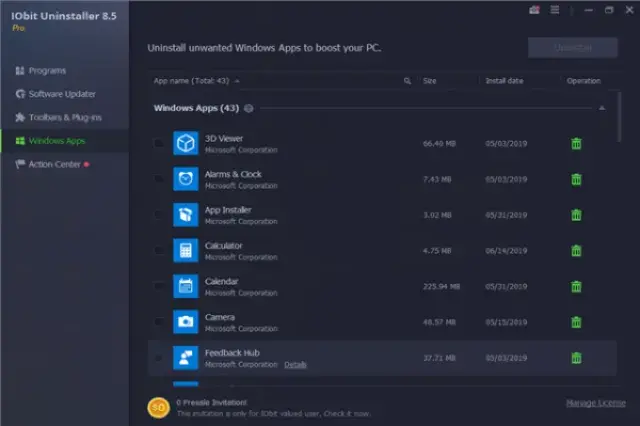The width and height of the screenshot is (640, 426).
Task: Click the gold presale invitation coin icon
Action: click(158, 406)
